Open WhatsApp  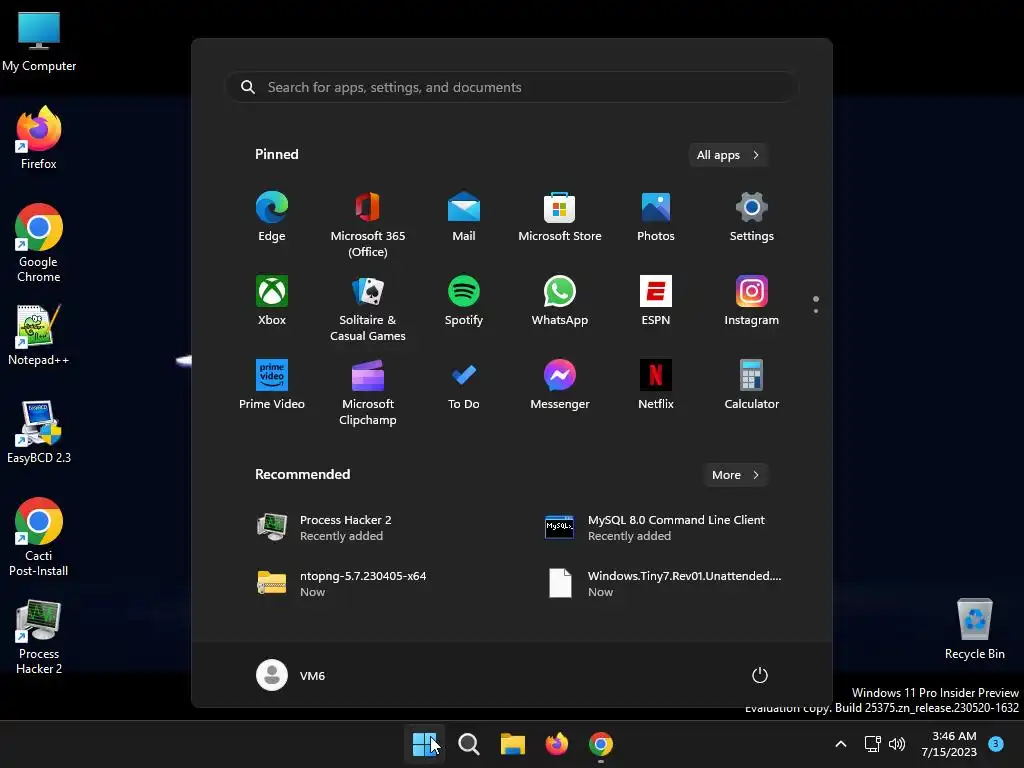point(560,300)
